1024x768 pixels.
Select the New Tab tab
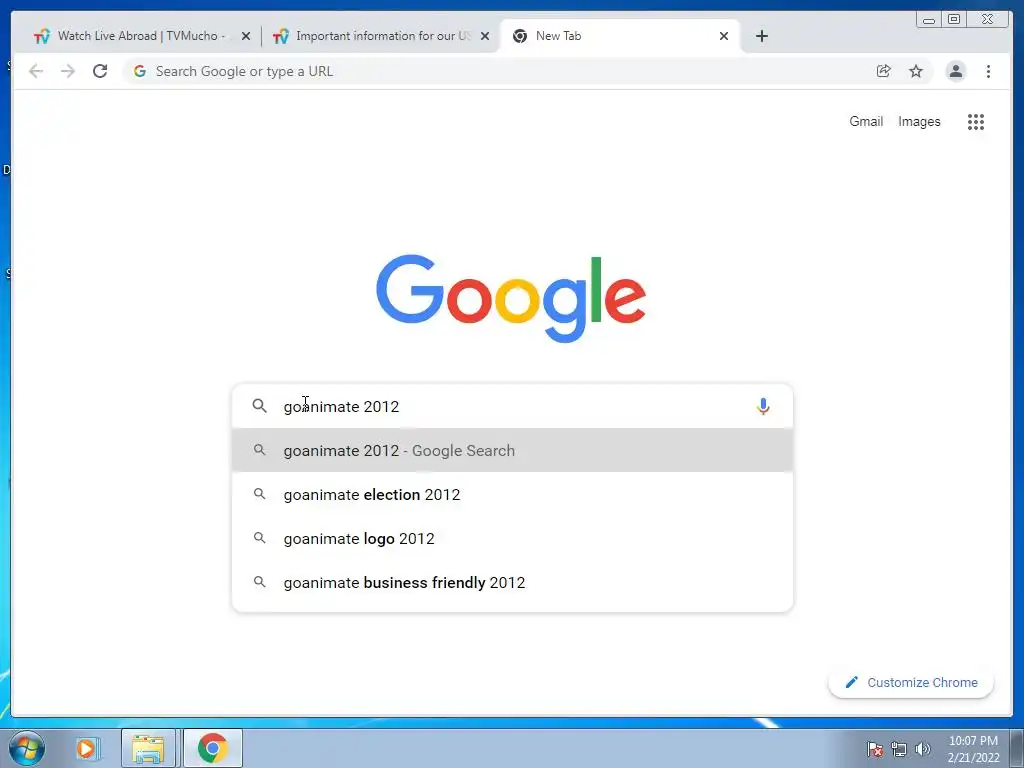[619, 36]
